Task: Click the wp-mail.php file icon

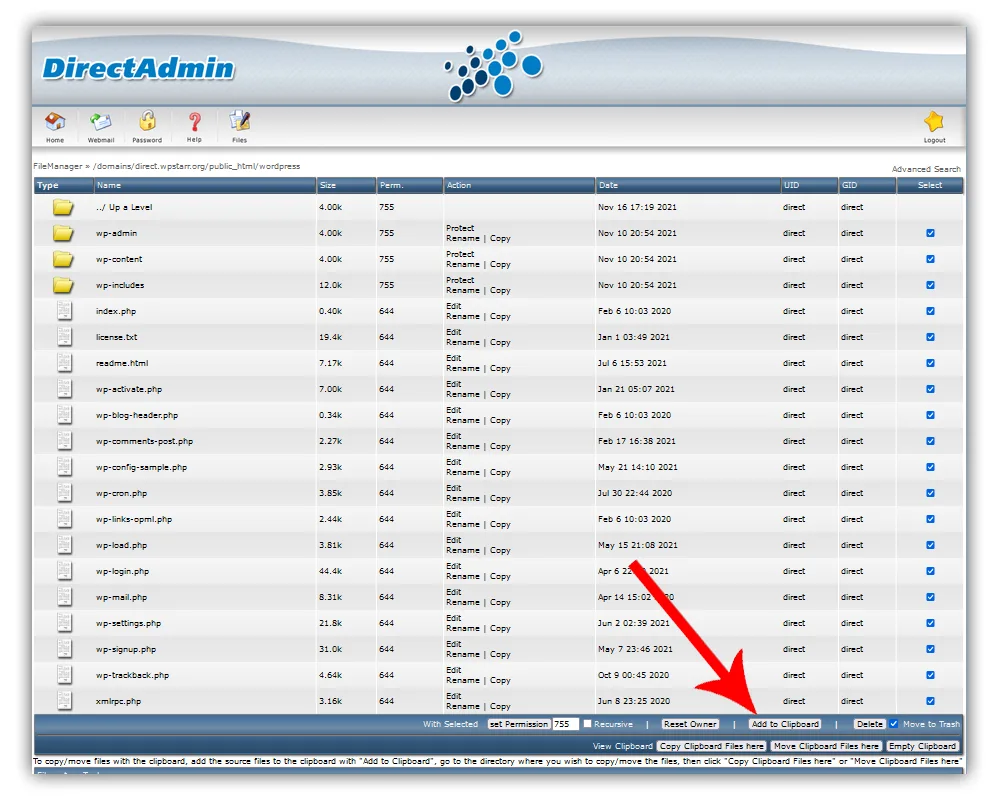Action: (x=64, y=597)
